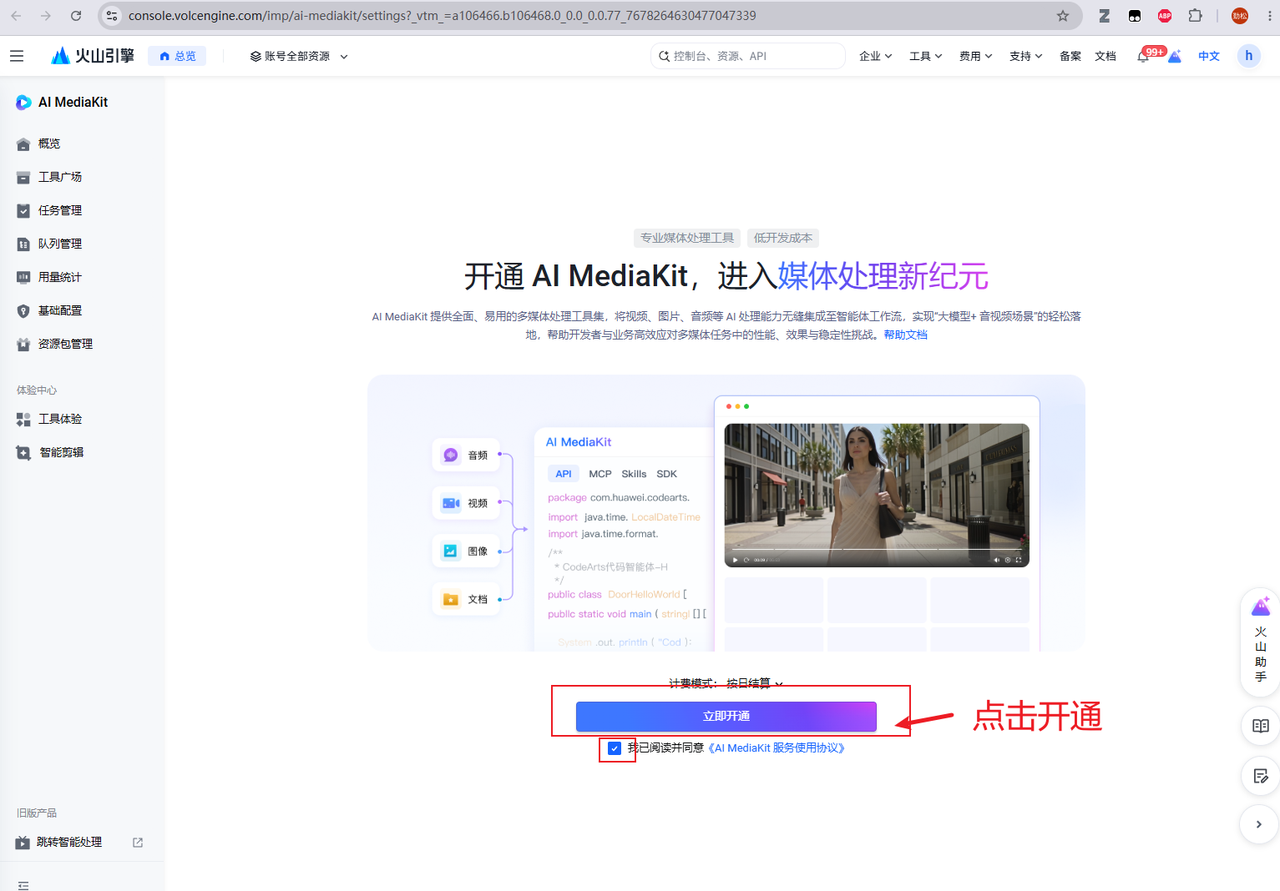The image size is (1280, 891).
Task: Click the 立即开通 button
Action: coord(726,716)
